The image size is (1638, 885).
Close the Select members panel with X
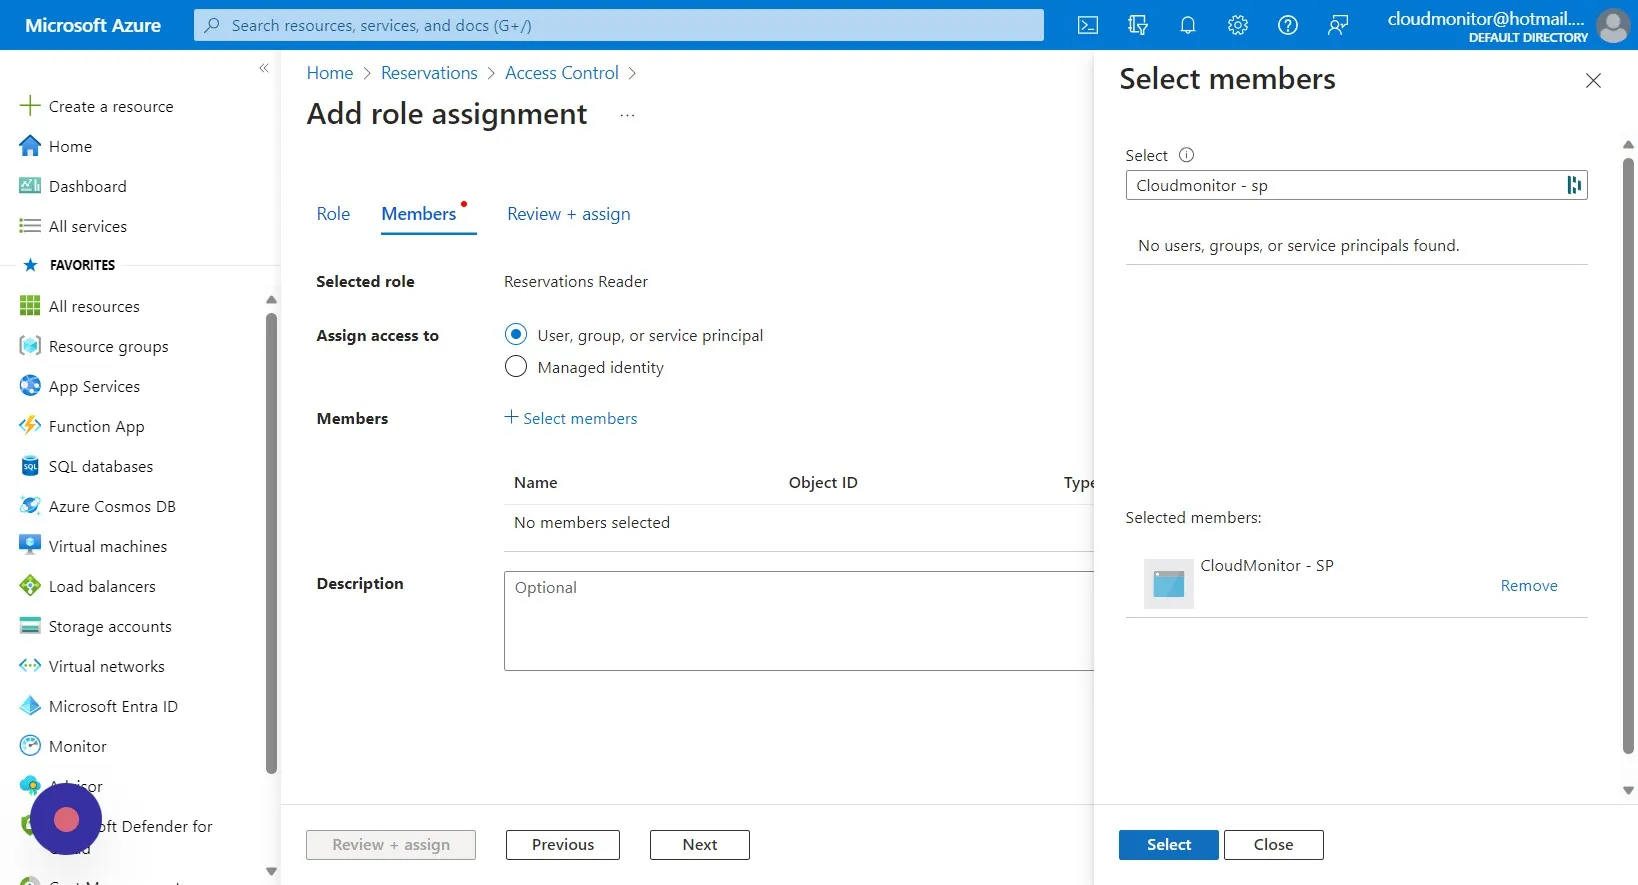(x=1594, y=80)
